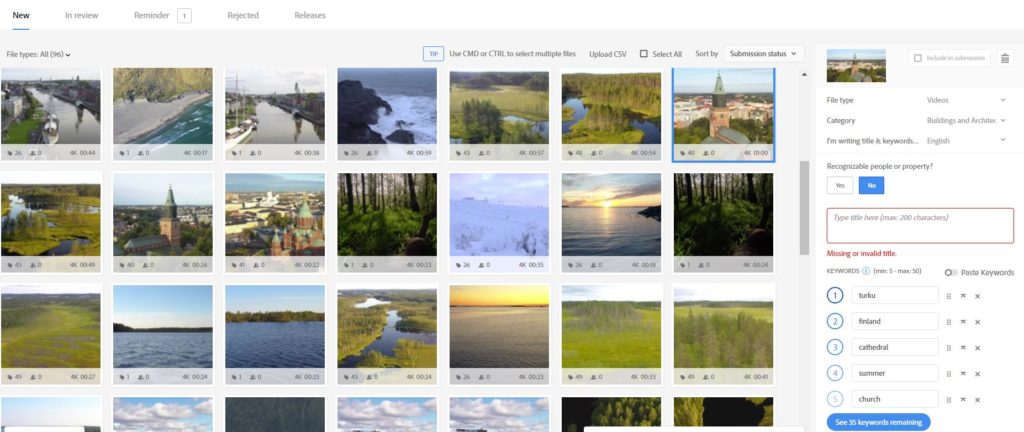The width and height of the screenshot is (1024, 432).
Task: Remove the cathedral keyword with X
Action: tap(978, 348)
